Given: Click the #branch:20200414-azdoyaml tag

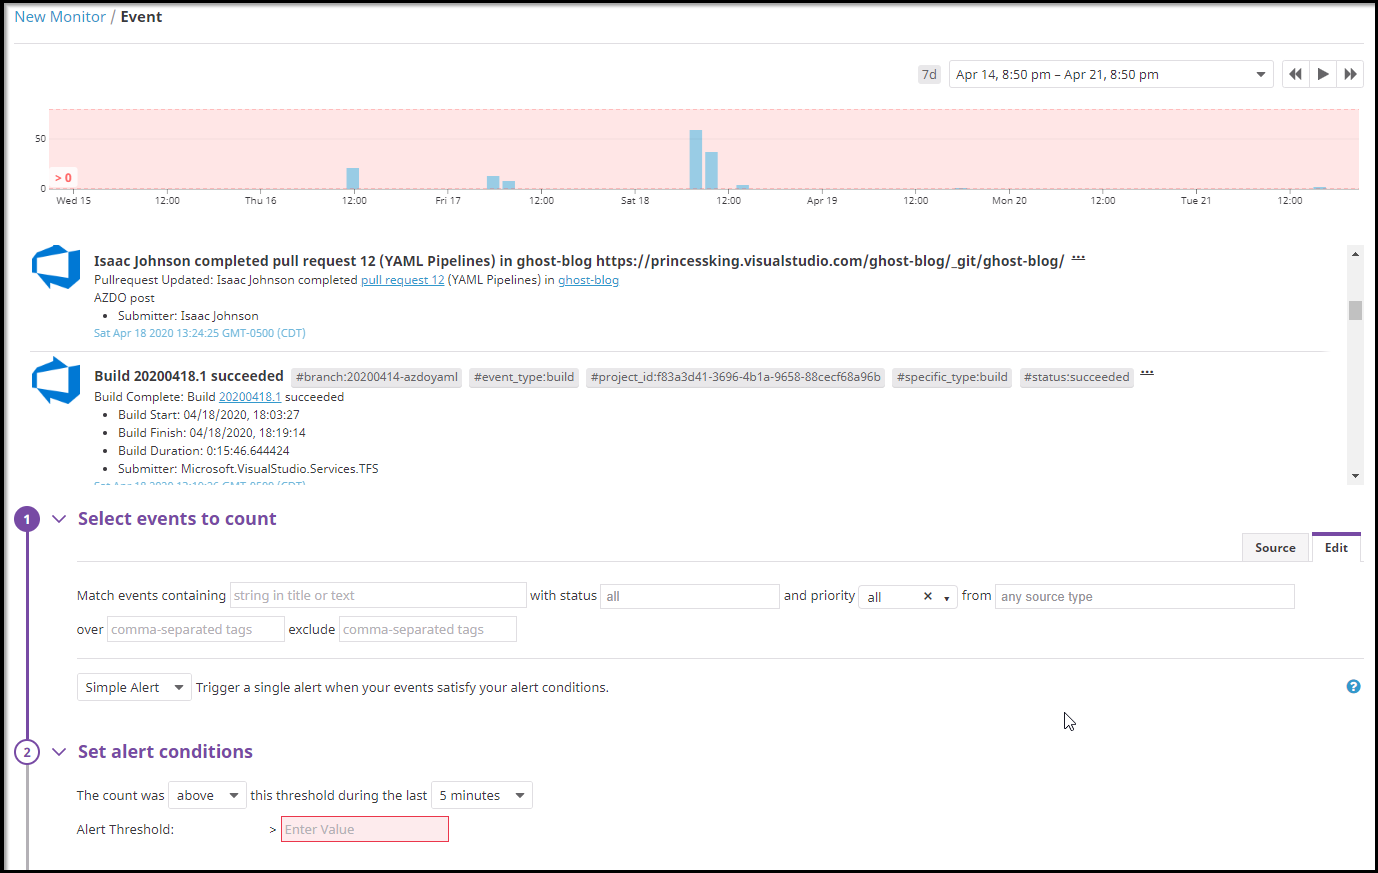Looking at the screenshot, I should tap(377, 377).
